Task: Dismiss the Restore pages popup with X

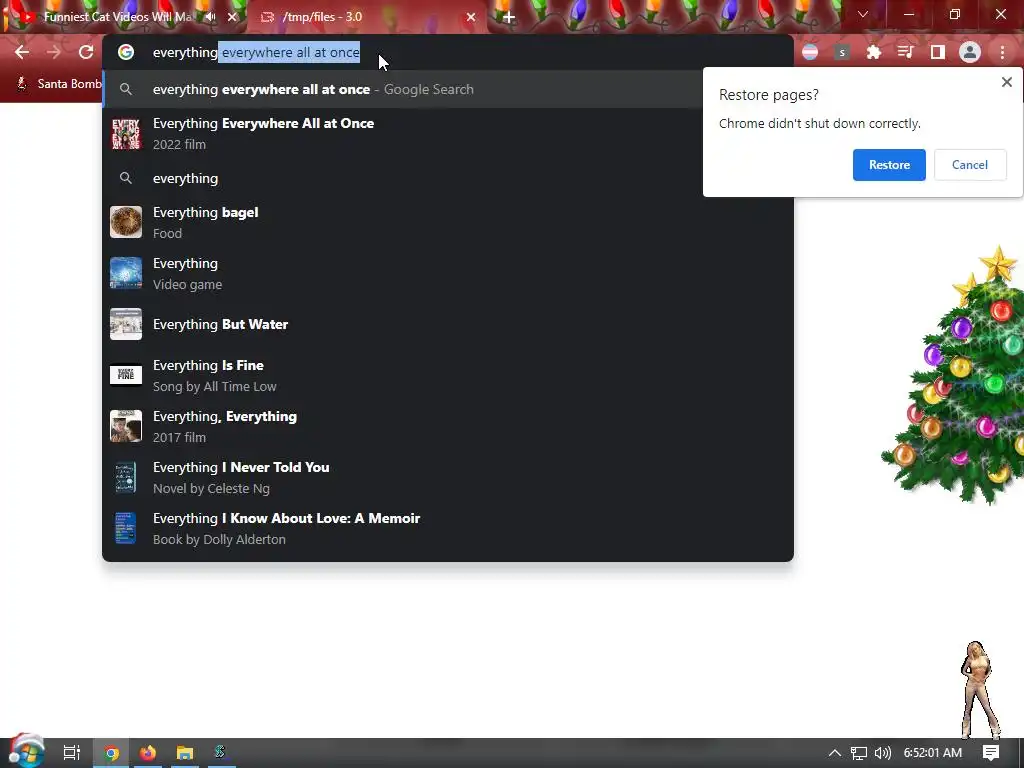Action: (x=1006, y=82)
